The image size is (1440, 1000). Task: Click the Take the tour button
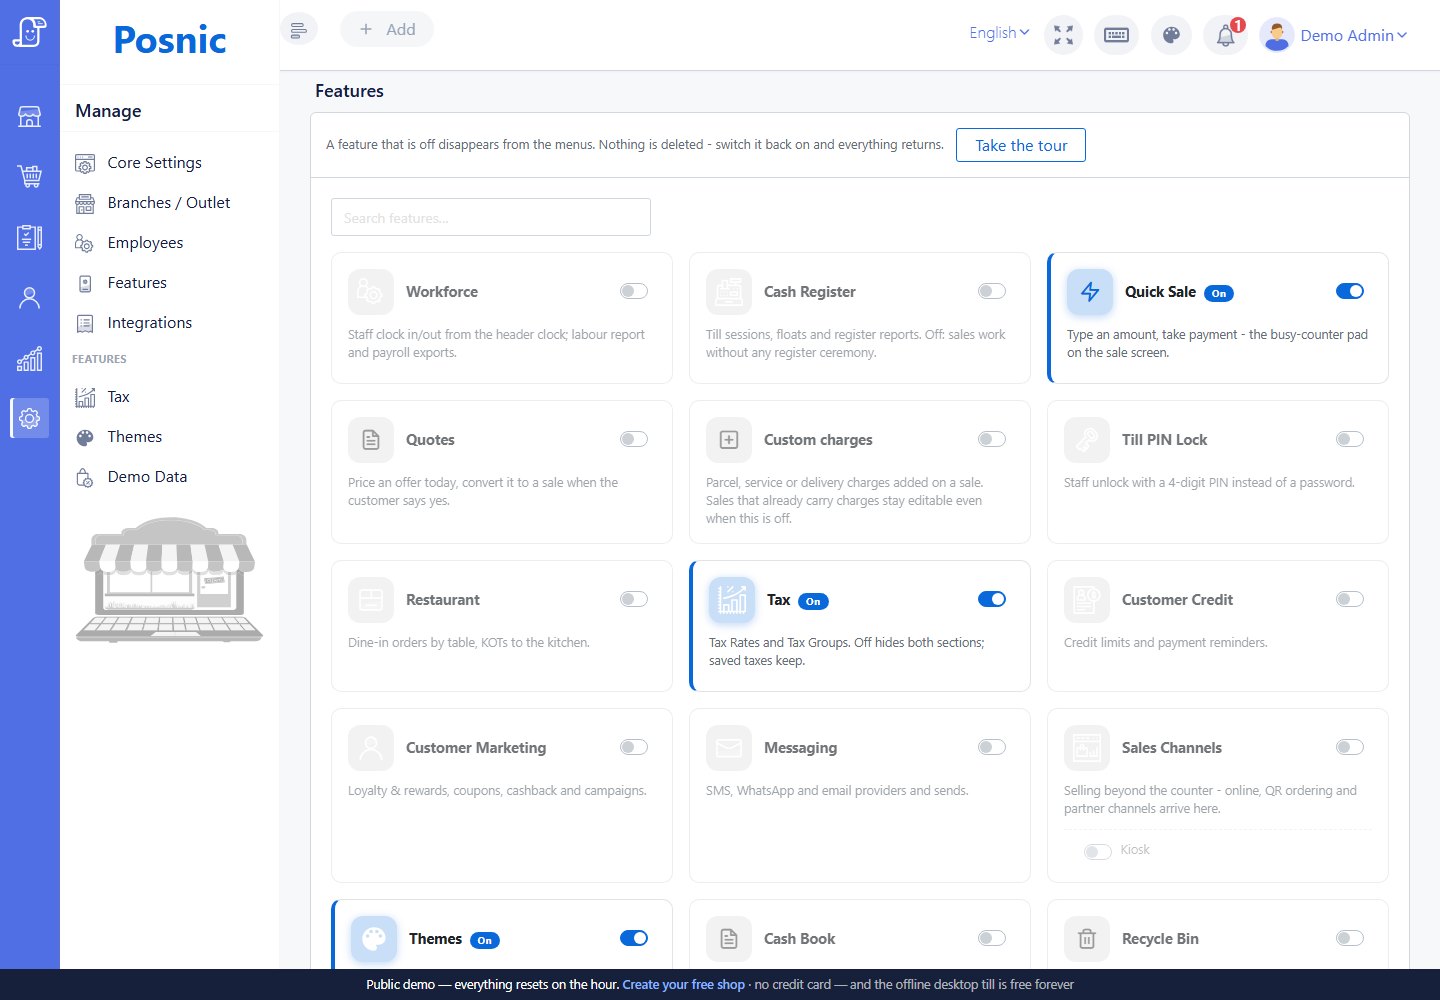pyautogui.click(x=1021, y=145)
